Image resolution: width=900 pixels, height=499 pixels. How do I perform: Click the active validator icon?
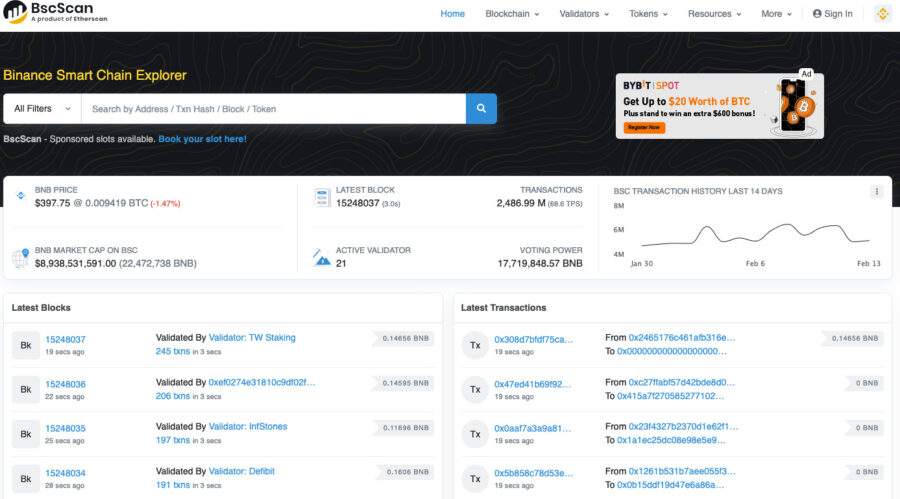[322, 257]
